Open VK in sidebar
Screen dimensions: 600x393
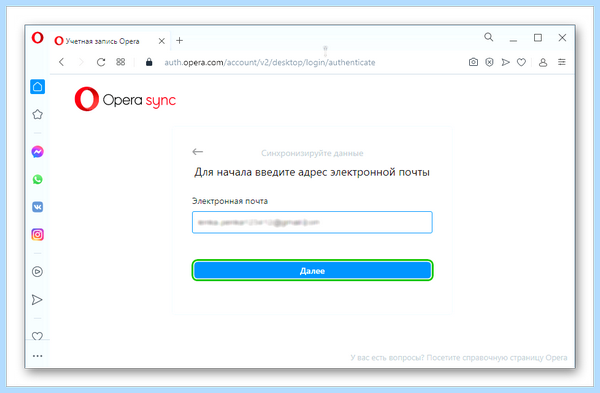tap(38, 207)
